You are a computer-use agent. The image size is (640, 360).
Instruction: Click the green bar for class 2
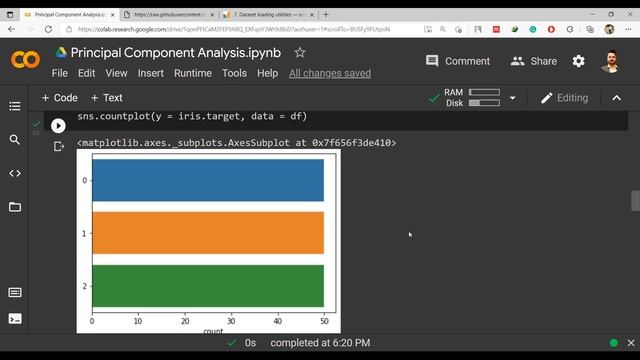click(x=208, y=286)
